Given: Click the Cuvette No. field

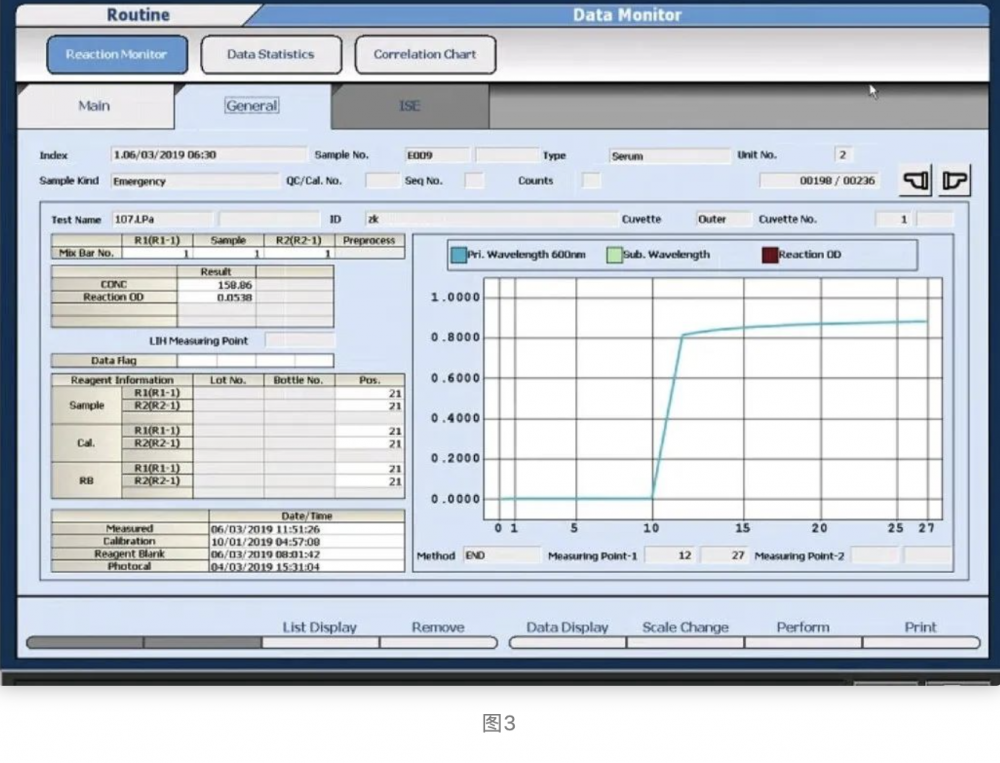Looking at the screenshot, I should [x=895, y=219].
